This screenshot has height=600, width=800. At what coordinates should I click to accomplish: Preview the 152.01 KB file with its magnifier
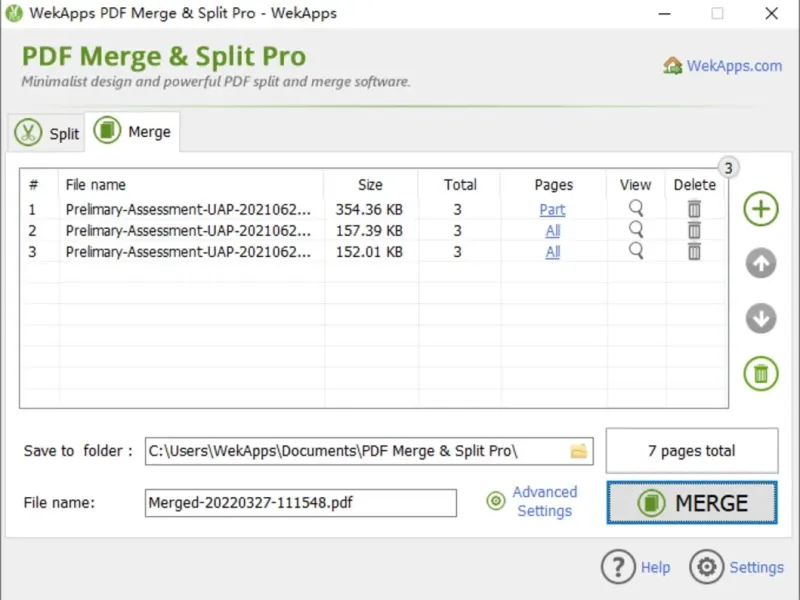(x=636, y=251)
